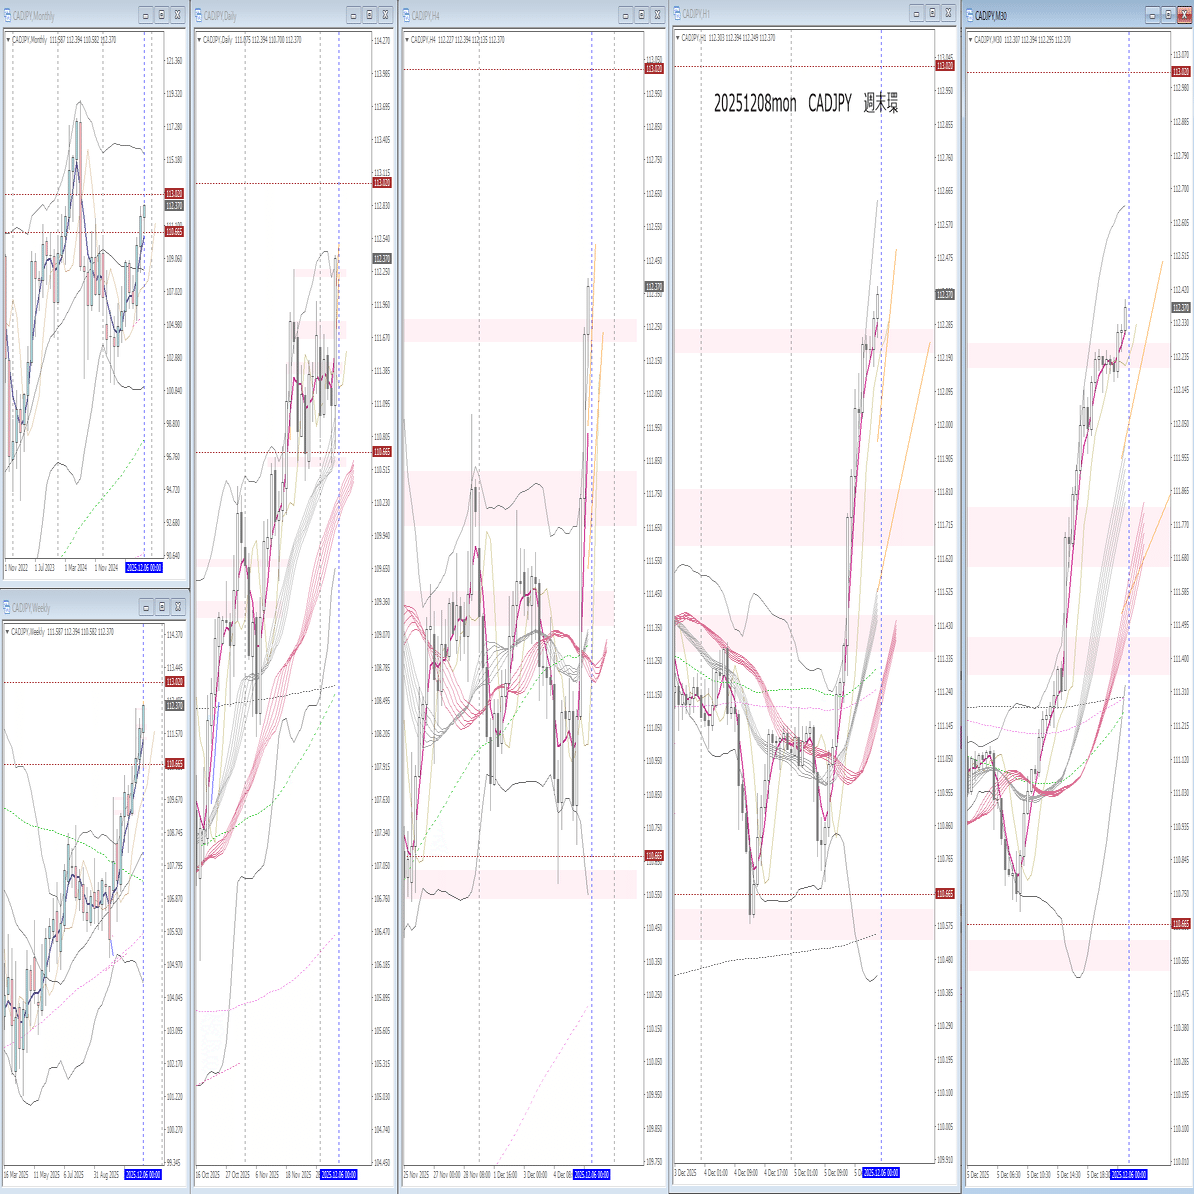Click the 2025.12.06 00:00 date marker on H1 chart

881,1173
